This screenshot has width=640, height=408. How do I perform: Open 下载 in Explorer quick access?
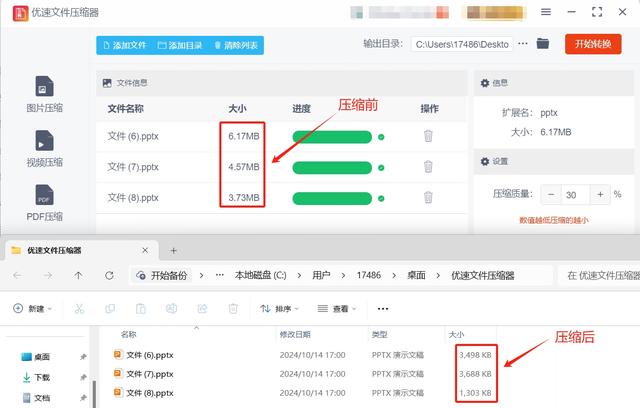tap(36, 377)
